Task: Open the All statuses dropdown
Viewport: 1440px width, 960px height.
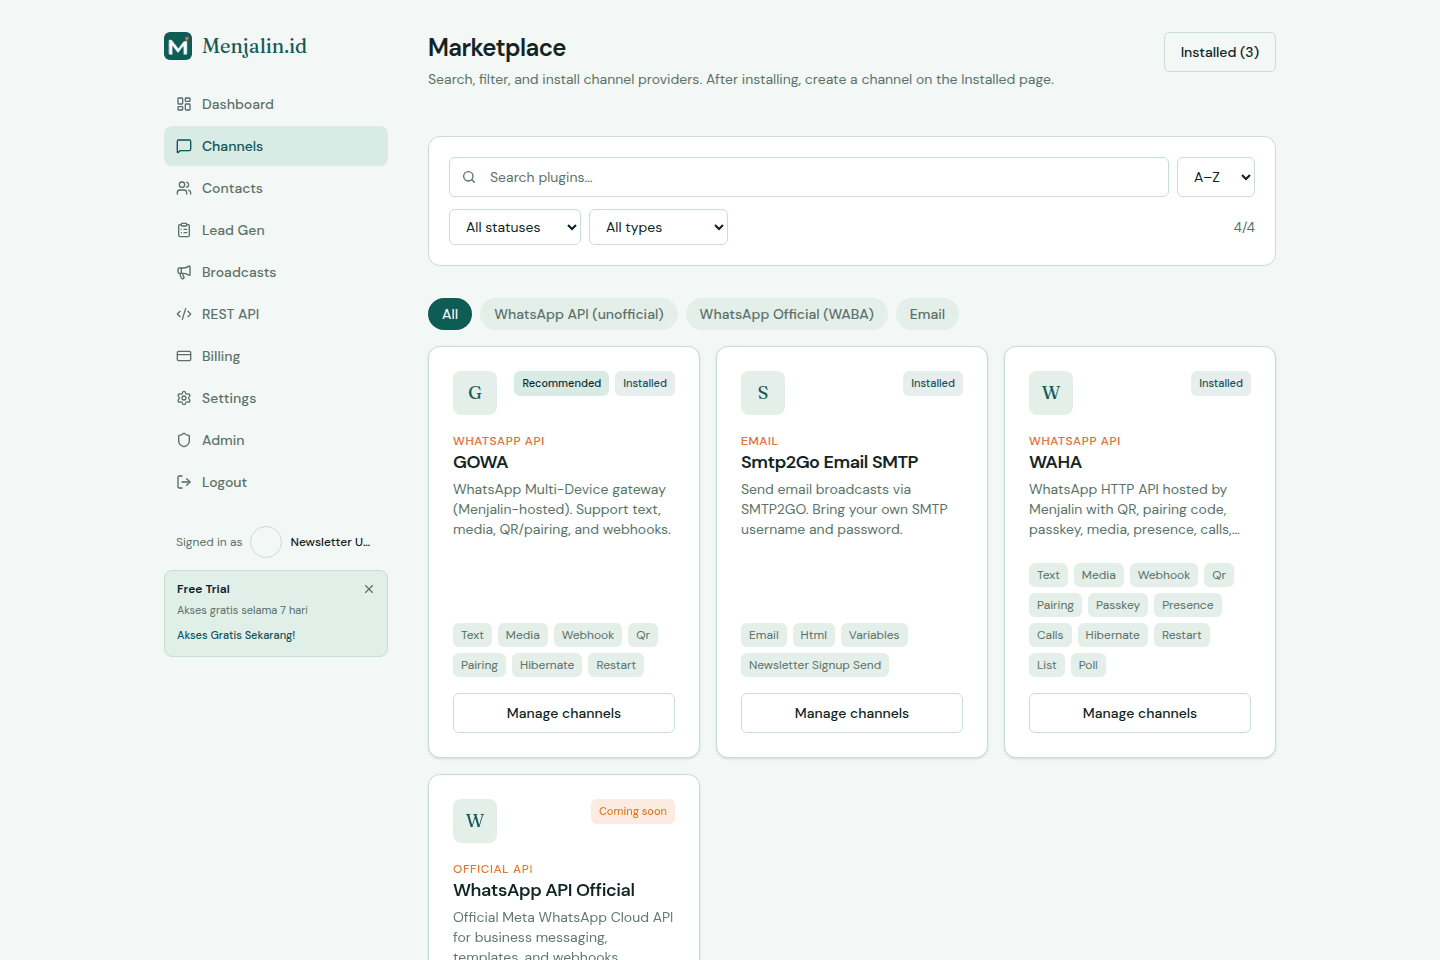Action: tap(515, 227)
